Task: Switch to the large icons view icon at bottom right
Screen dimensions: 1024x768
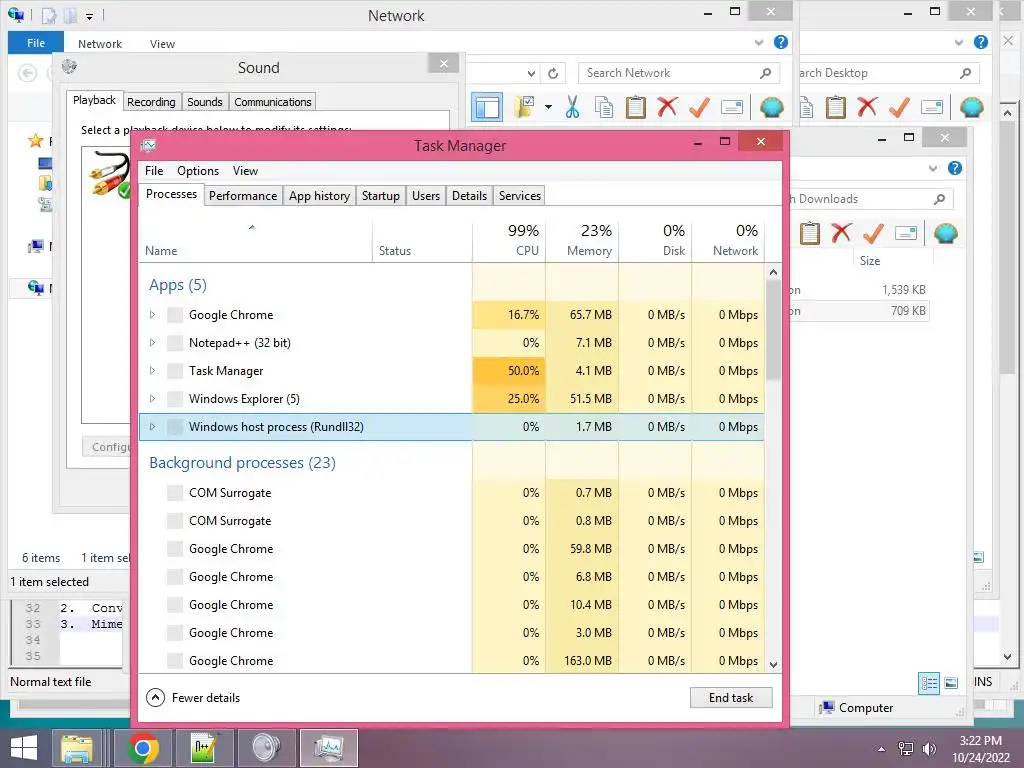Action: click(952, 684)
